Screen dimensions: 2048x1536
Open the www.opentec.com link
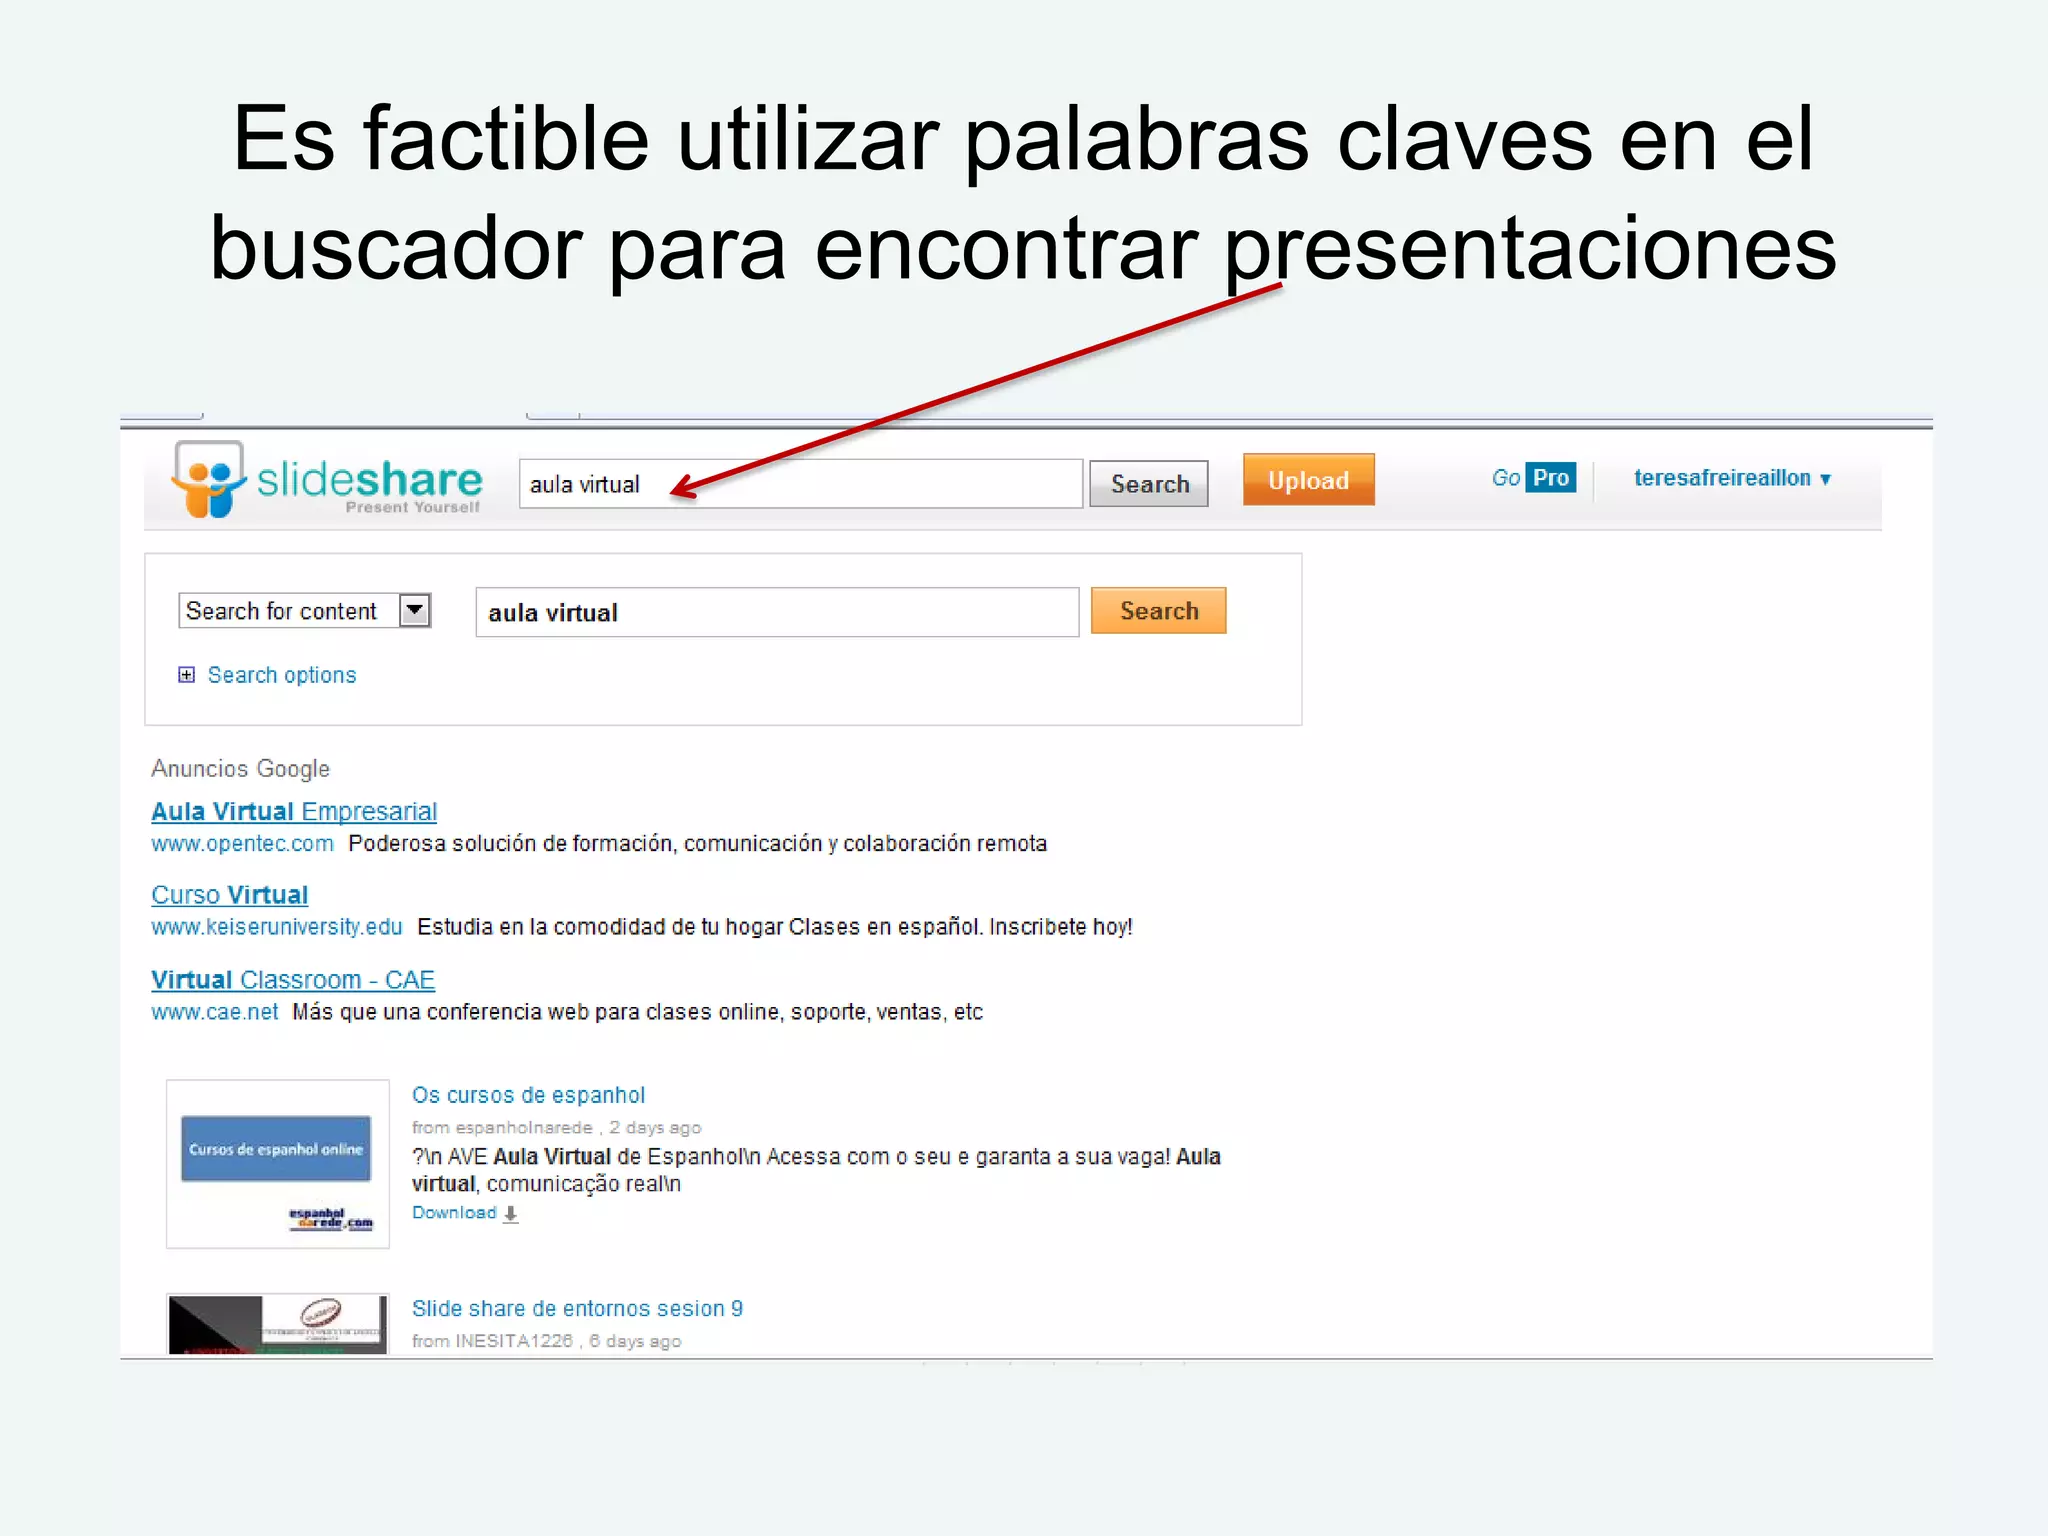[x=242, y=844]
